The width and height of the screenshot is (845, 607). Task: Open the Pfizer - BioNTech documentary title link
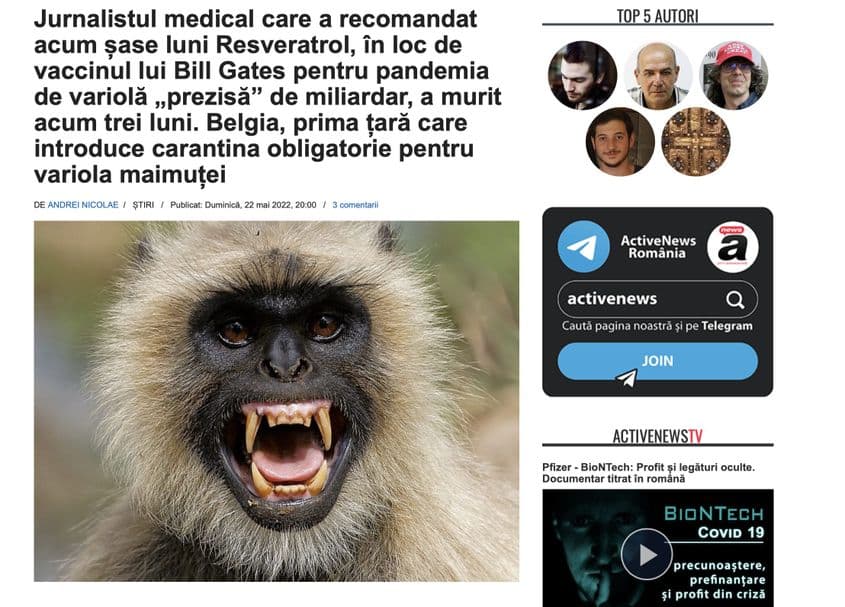[x=649, y=473]
